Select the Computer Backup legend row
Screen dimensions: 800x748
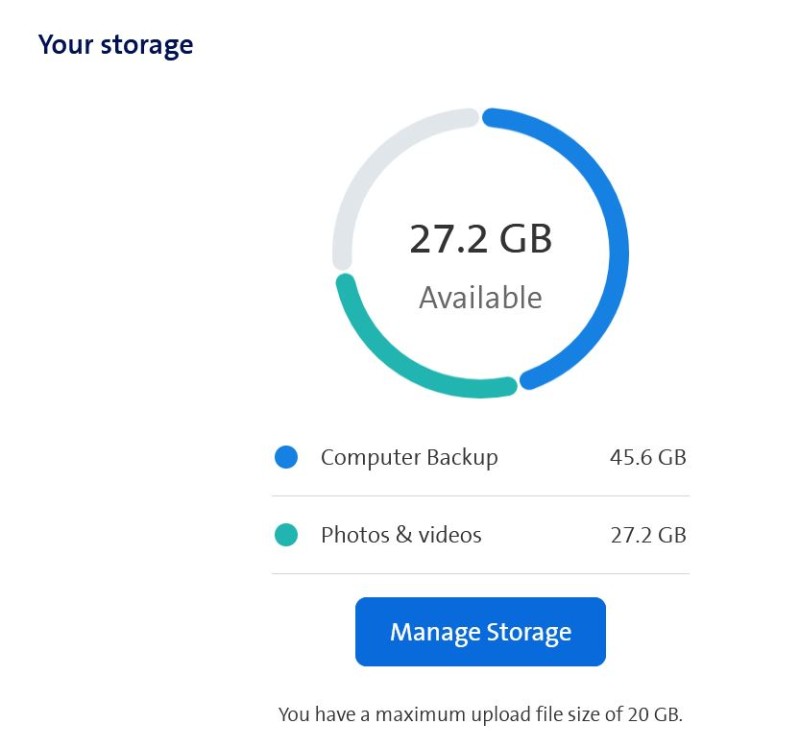[480, 457]
